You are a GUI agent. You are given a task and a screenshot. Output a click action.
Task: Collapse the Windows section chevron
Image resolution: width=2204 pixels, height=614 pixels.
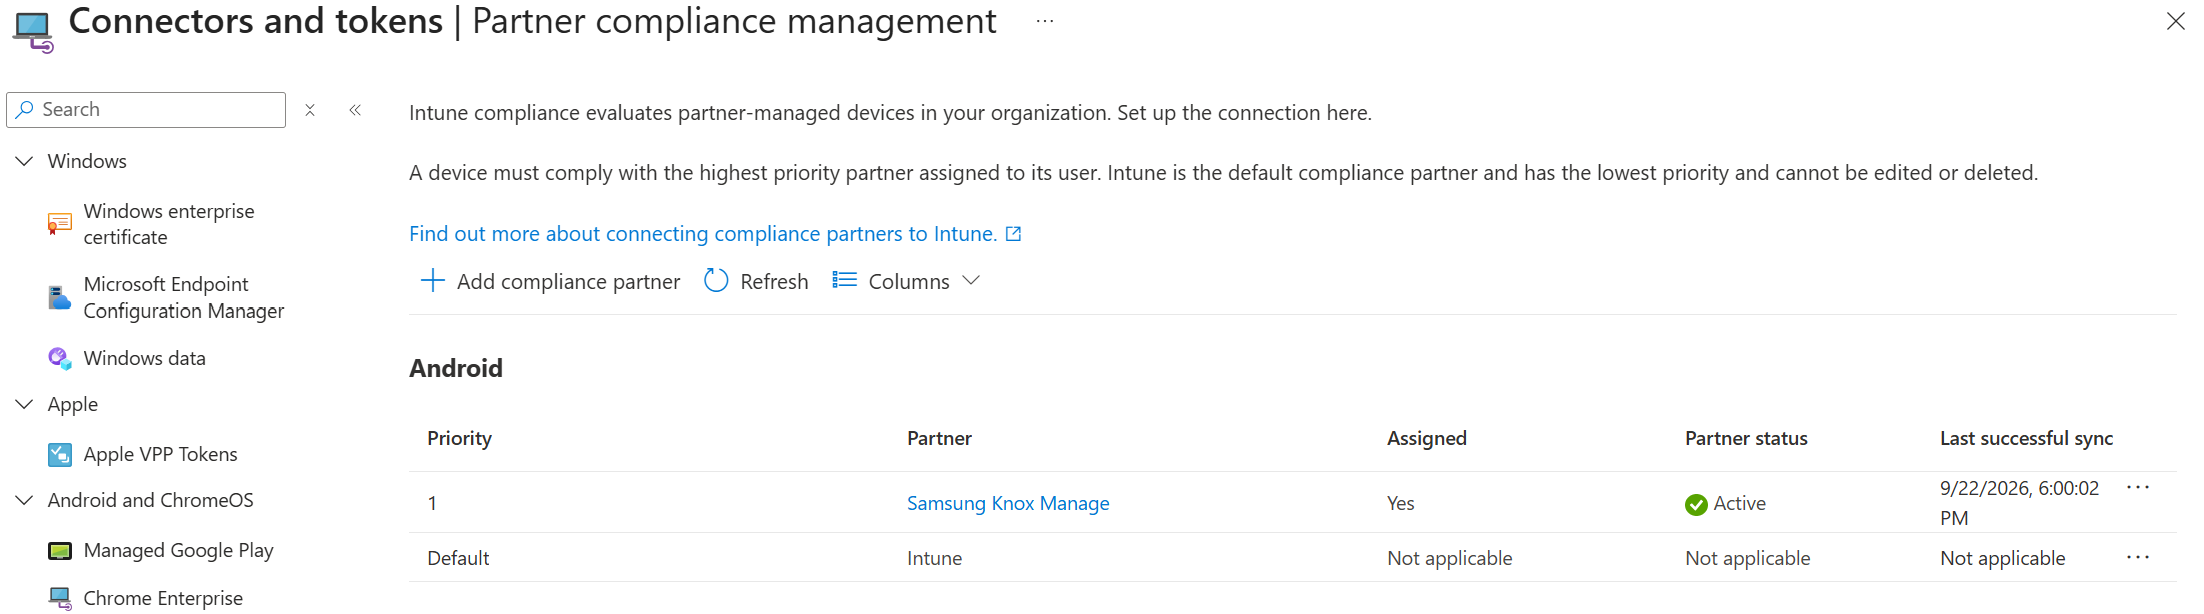tap(24, 161)
